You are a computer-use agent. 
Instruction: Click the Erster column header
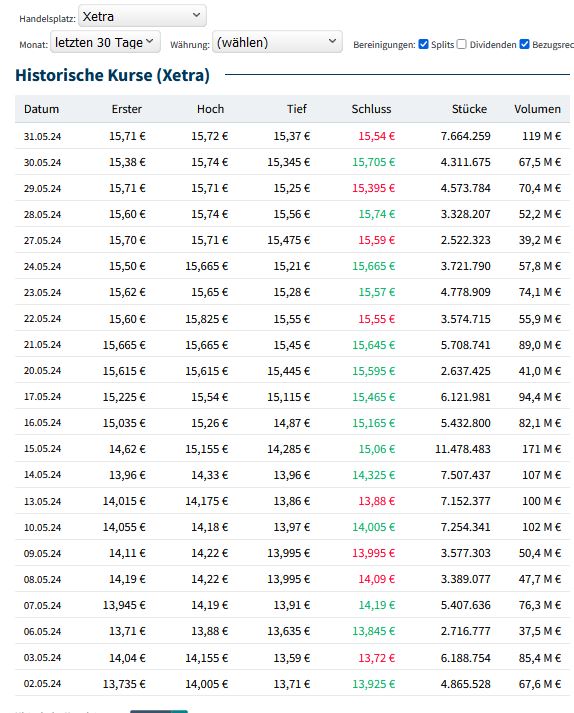pyautogui.click(x=127, y=109)
